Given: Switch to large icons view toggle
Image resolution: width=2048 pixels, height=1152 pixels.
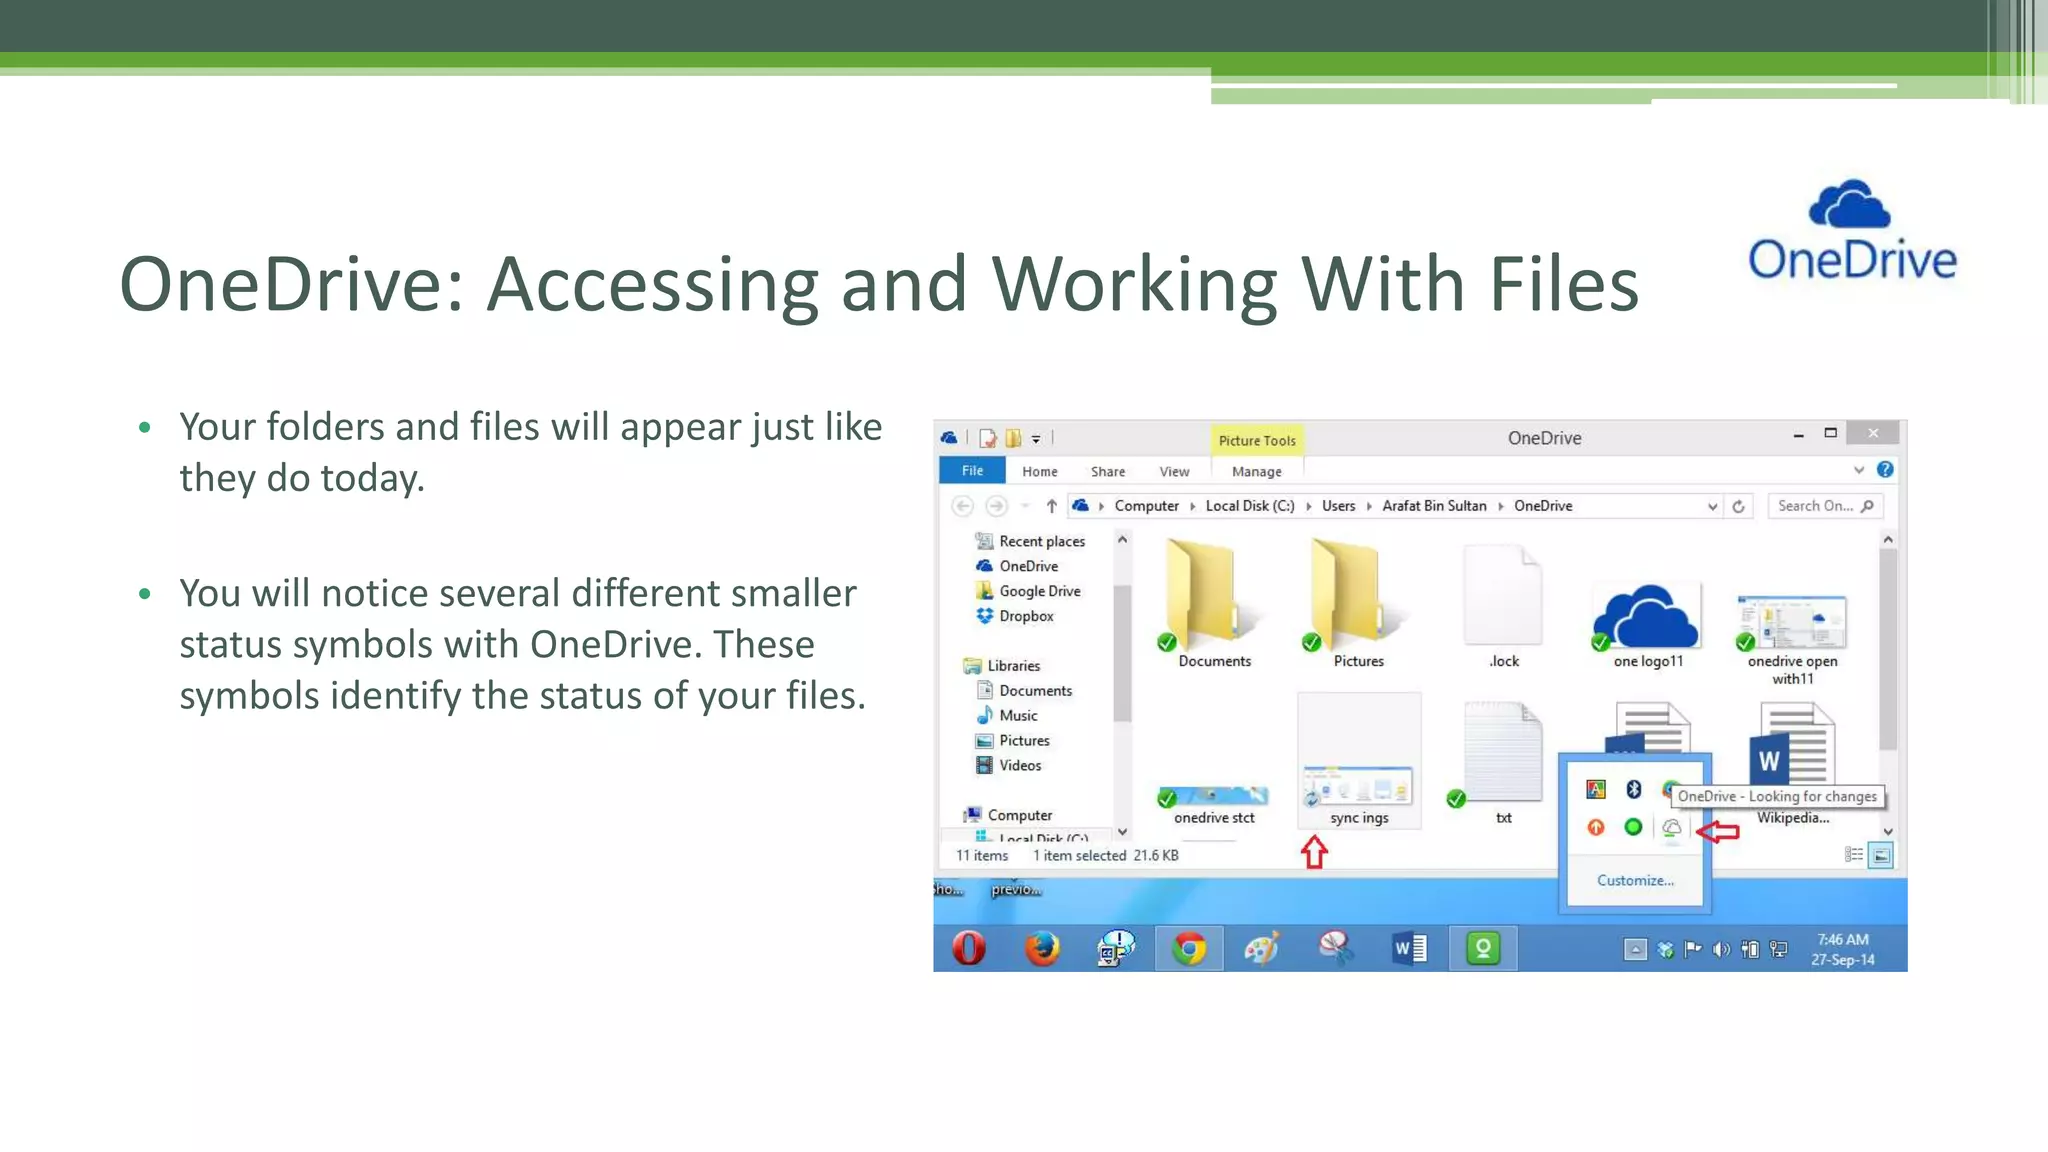Looking at the screenshot, I should (x=1881, y=855).
